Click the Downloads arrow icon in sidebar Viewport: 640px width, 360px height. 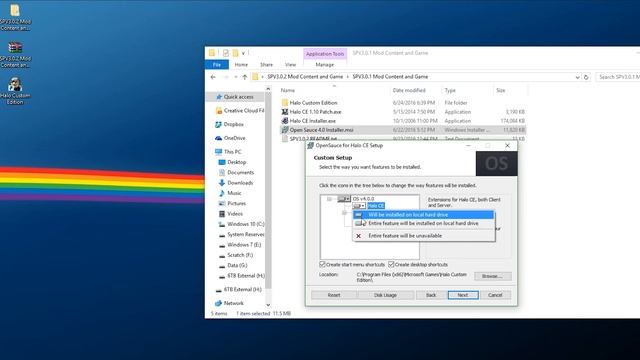click(222, 183)
